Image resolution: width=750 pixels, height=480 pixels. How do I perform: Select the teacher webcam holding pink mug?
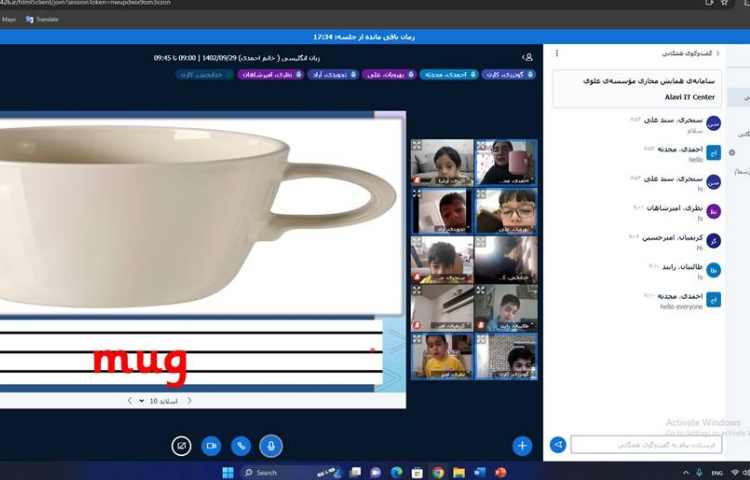506,163
